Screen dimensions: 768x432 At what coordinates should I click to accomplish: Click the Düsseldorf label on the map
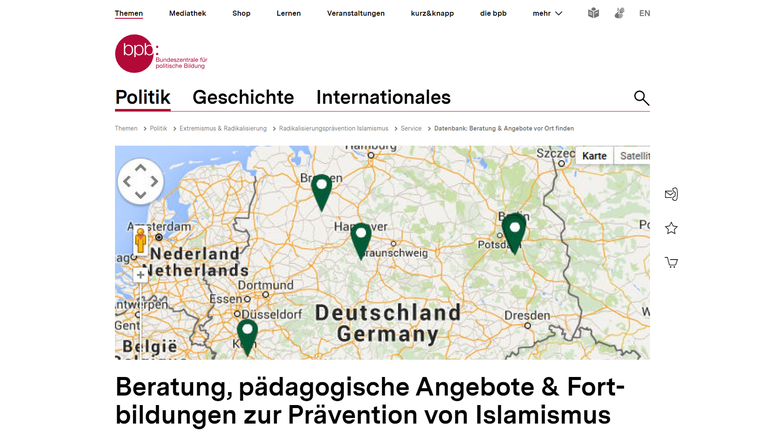pos(271,314)
